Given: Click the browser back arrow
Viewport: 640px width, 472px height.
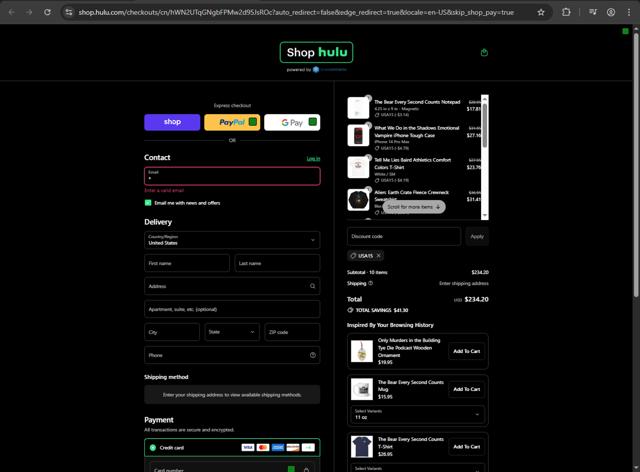Looking at the screenshot, I should (11, 12).
